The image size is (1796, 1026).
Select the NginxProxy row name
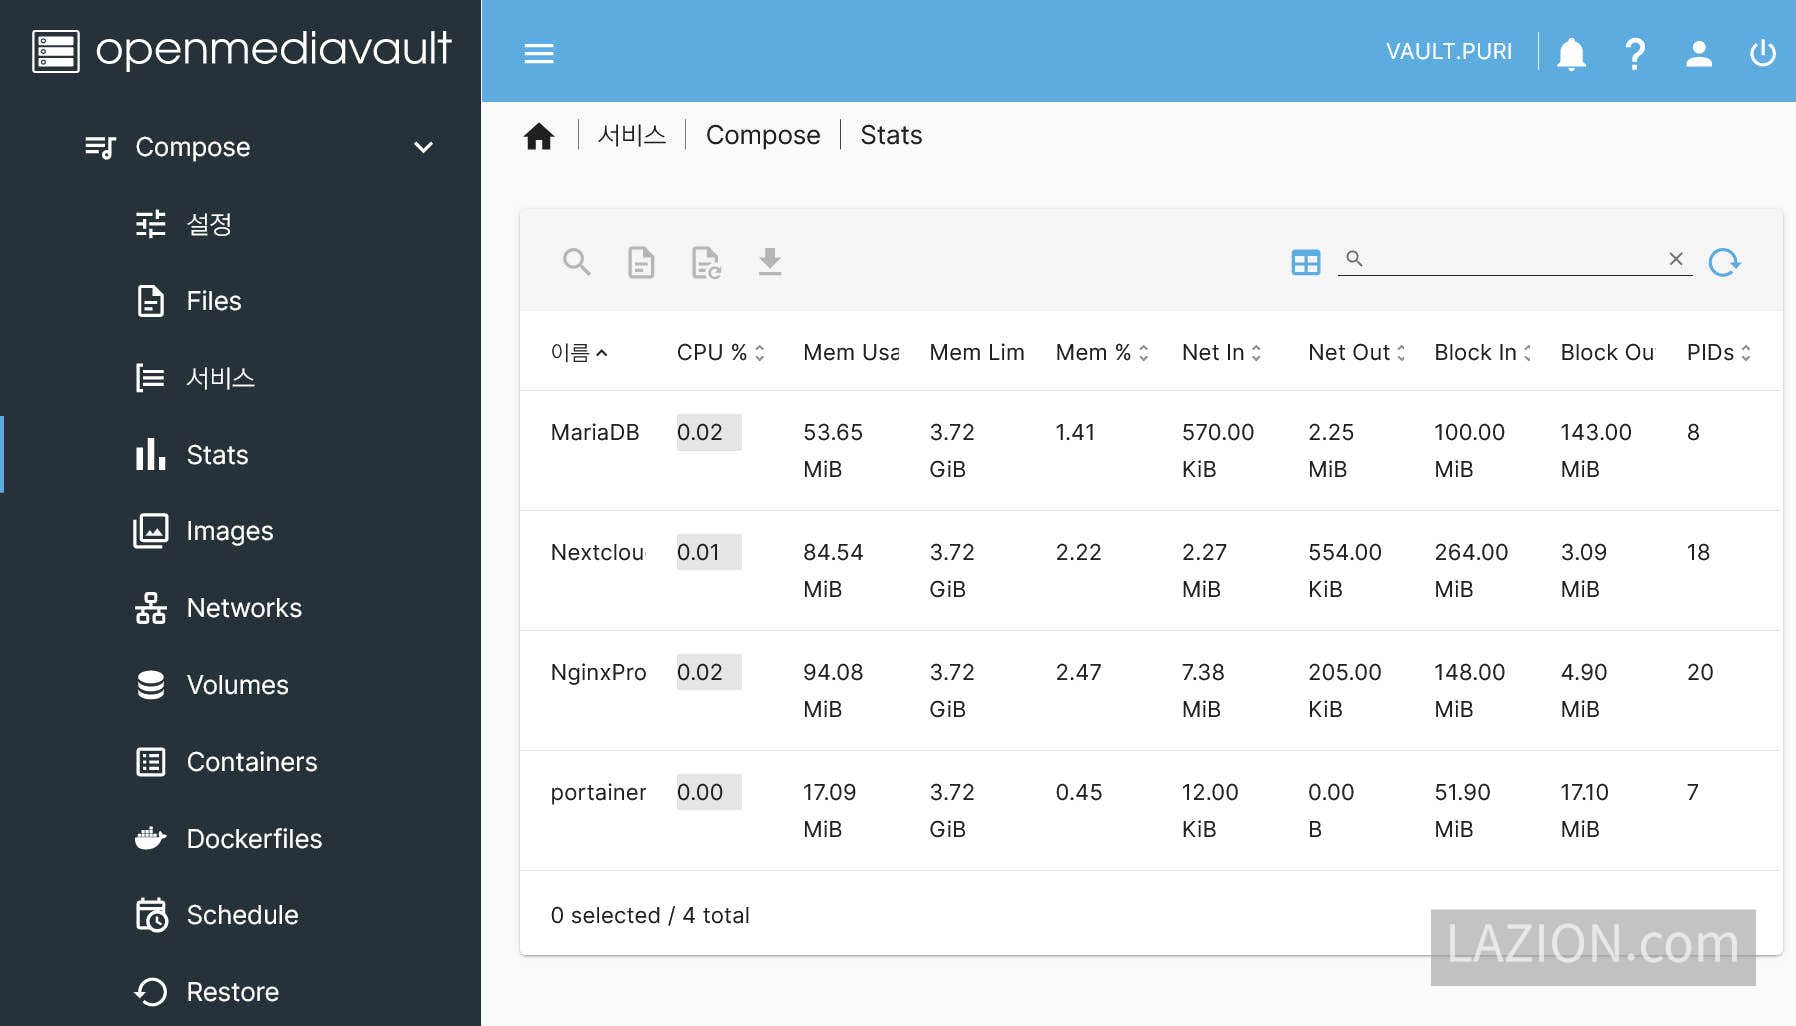coord(598,672)
